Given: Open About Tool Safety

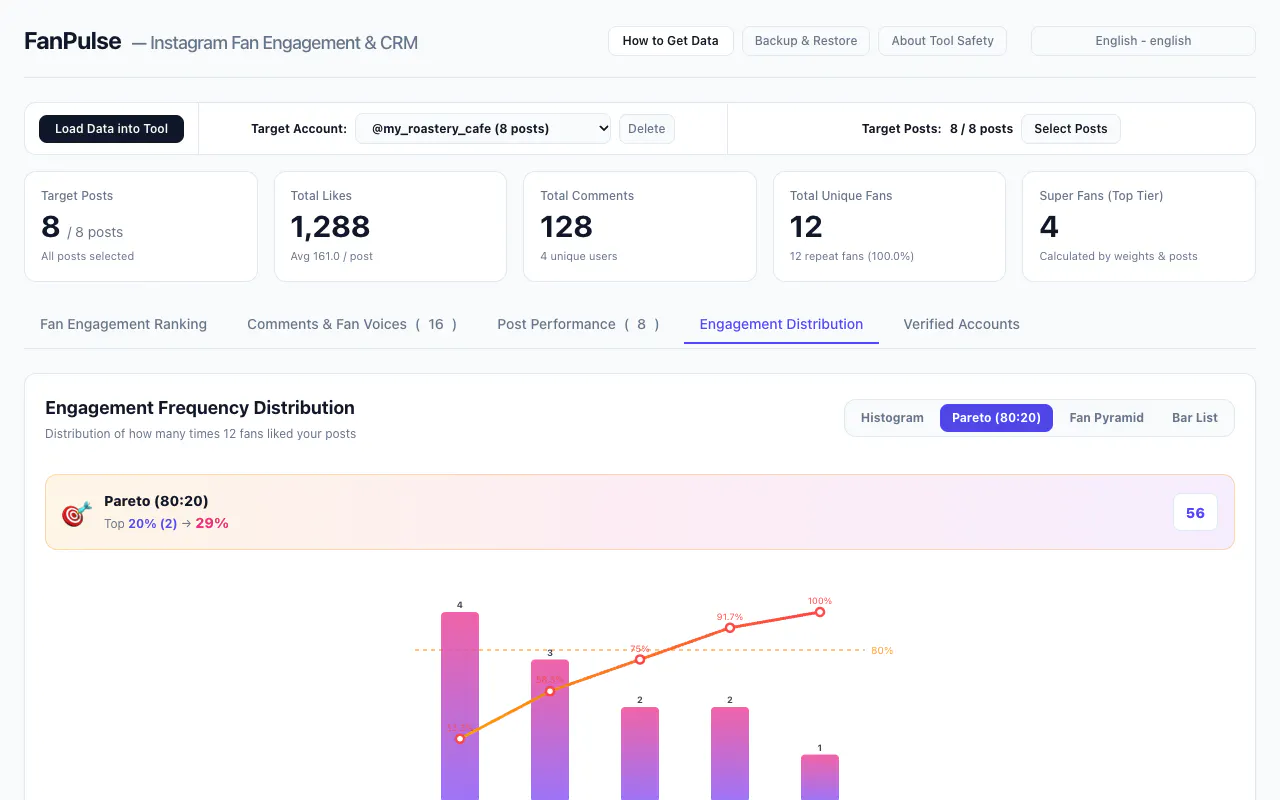Looking at the screenshot, I should pyautogui.click(x=942, y=41).
